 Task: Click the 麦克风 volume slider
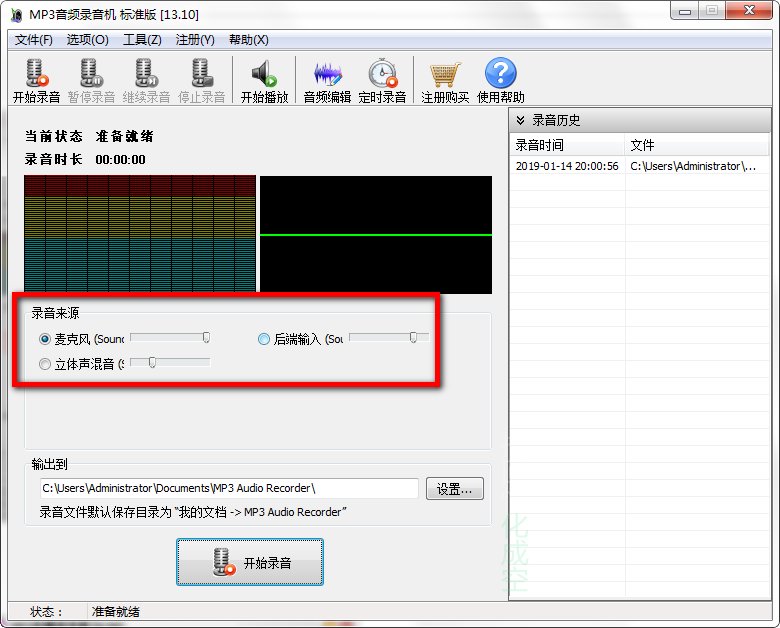(x=170, y=338)
